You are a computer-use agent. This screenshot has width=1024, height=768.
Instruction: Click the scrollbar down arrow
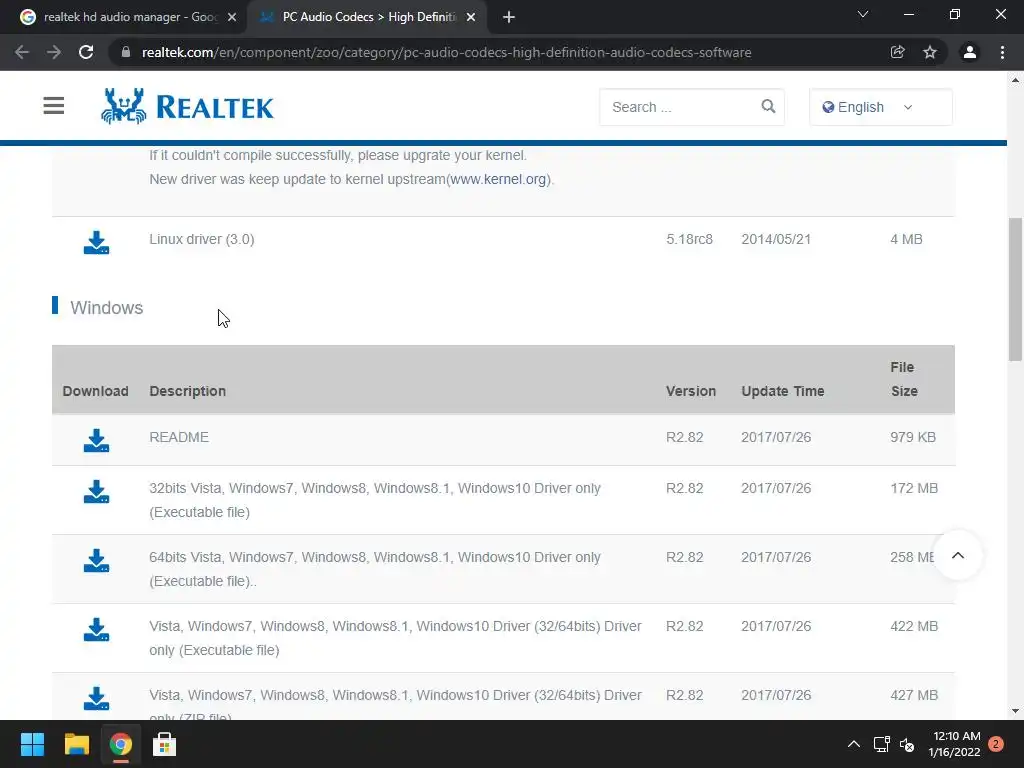pyautogui.click(x=1015, y=711)
